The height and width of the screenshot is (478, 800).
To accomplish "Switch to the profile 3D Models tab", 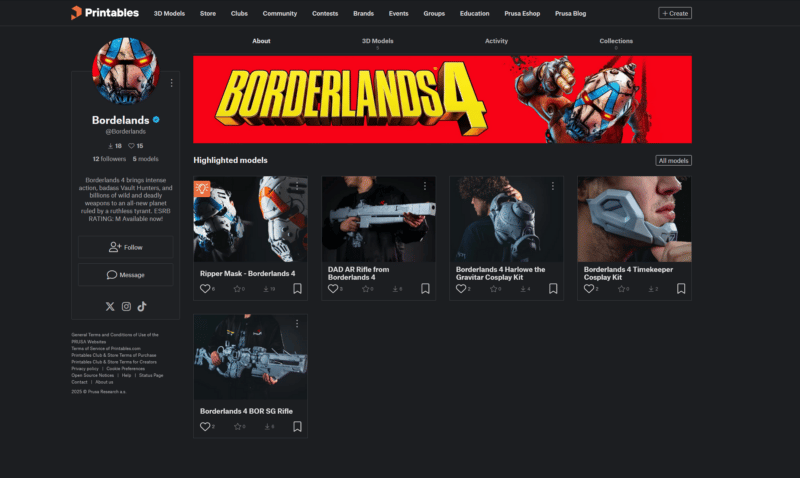I will point(378,42).
